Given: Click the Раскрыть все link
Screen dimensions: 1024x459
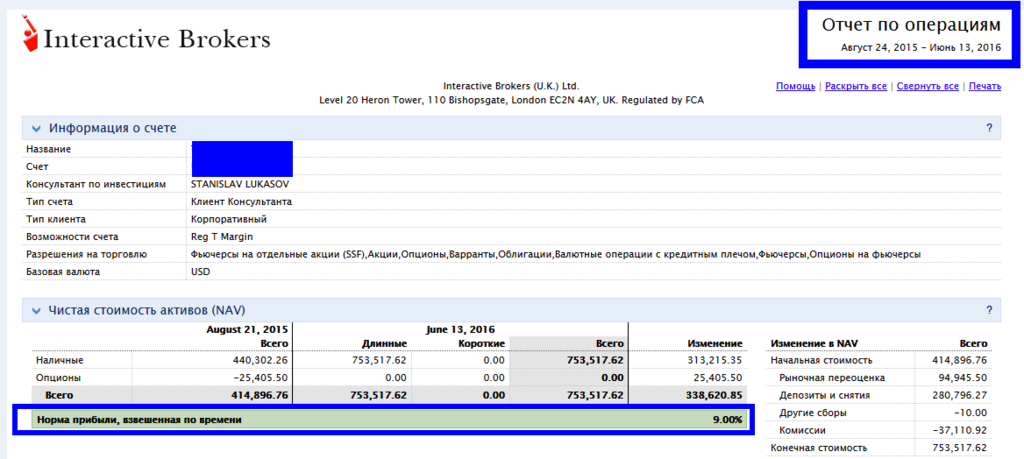Looking at the screenshot, I should [x=856, y=86].
